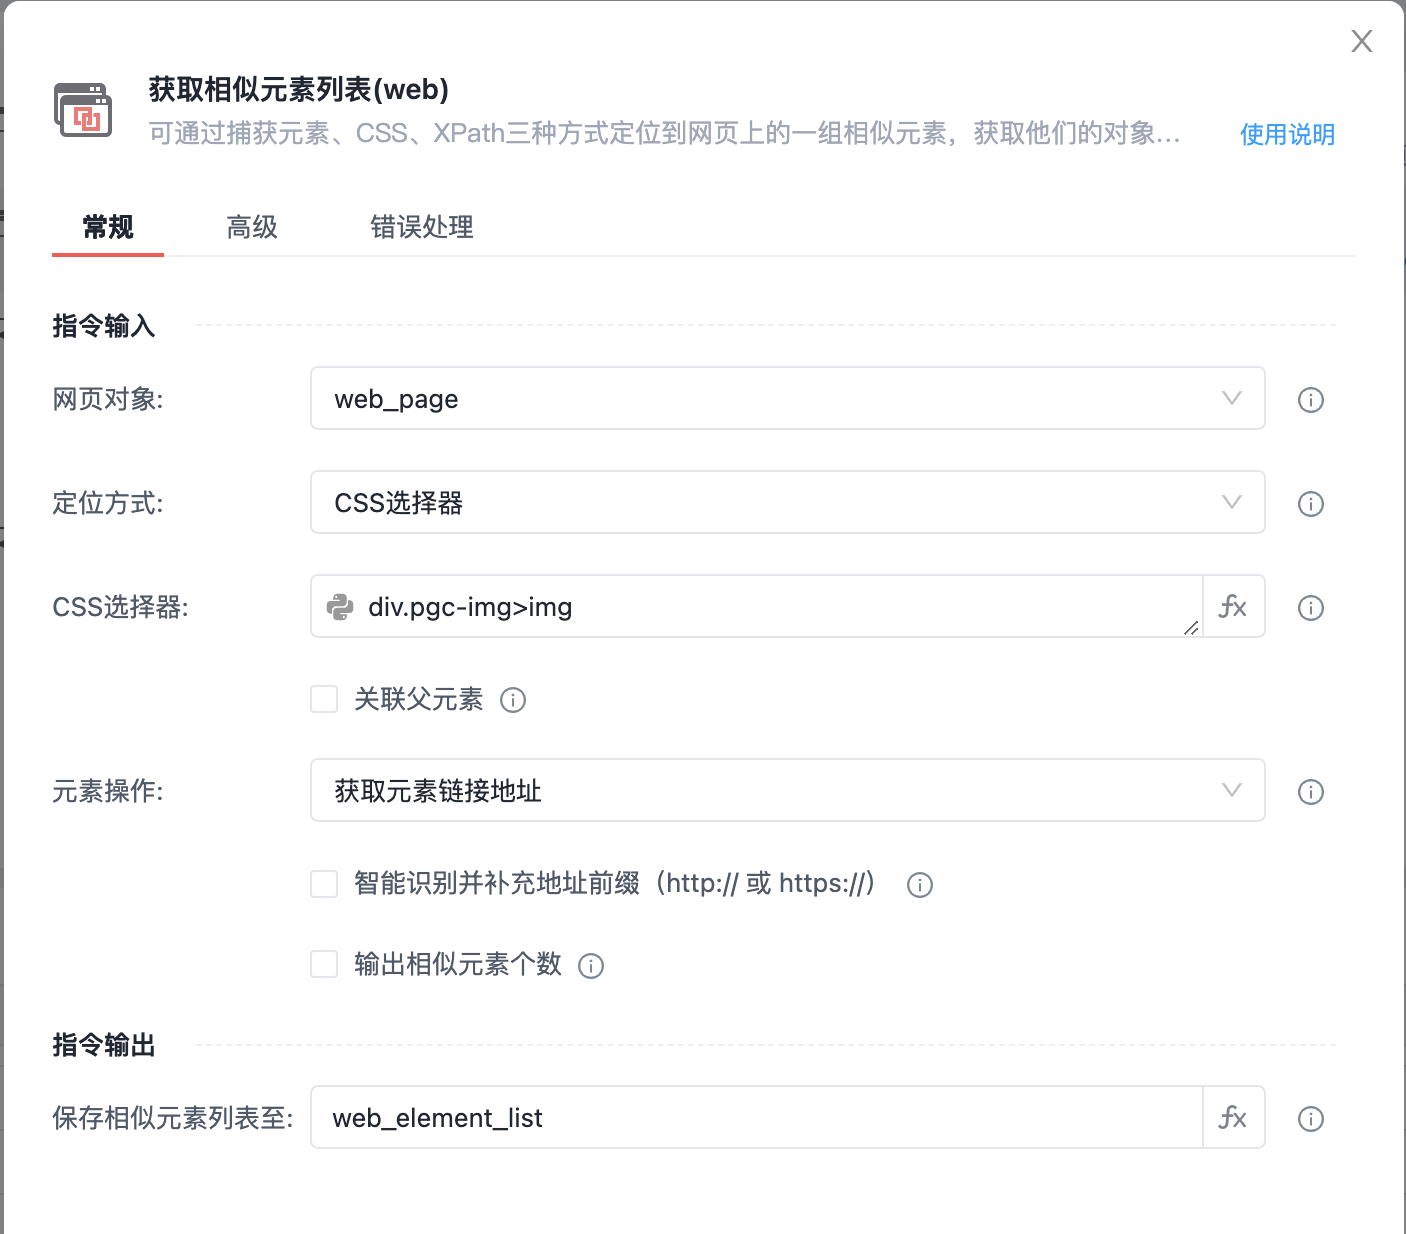Click info icon beside 关联父元素 checkbox
1406x1234 pixels.
point(513,700)
